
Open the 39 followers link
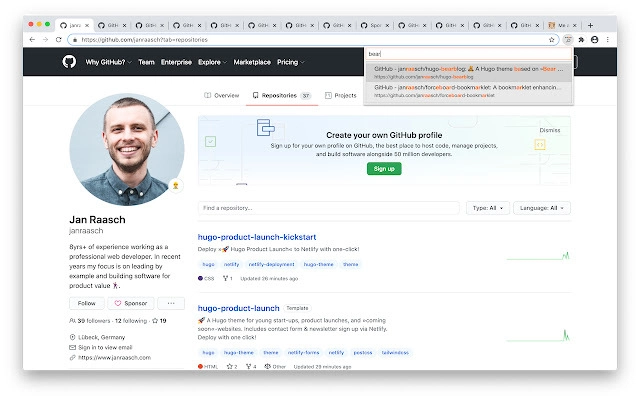click(94, 321)
